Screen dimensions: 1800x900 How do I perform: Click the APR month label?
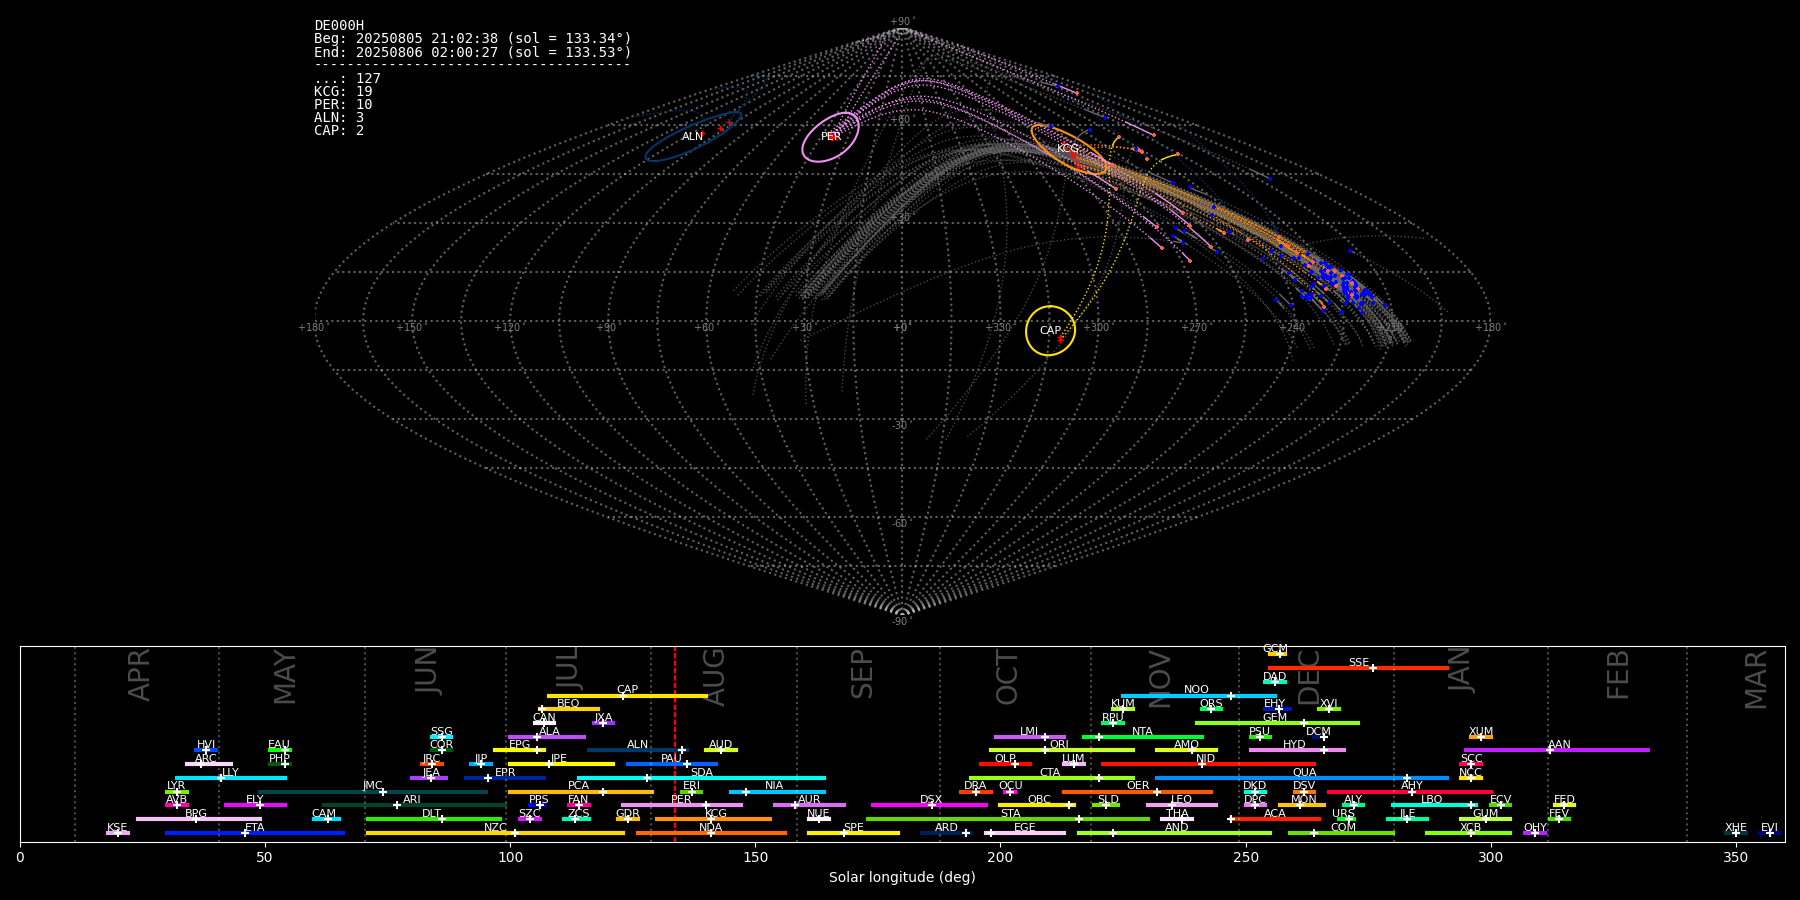point(140,675)
